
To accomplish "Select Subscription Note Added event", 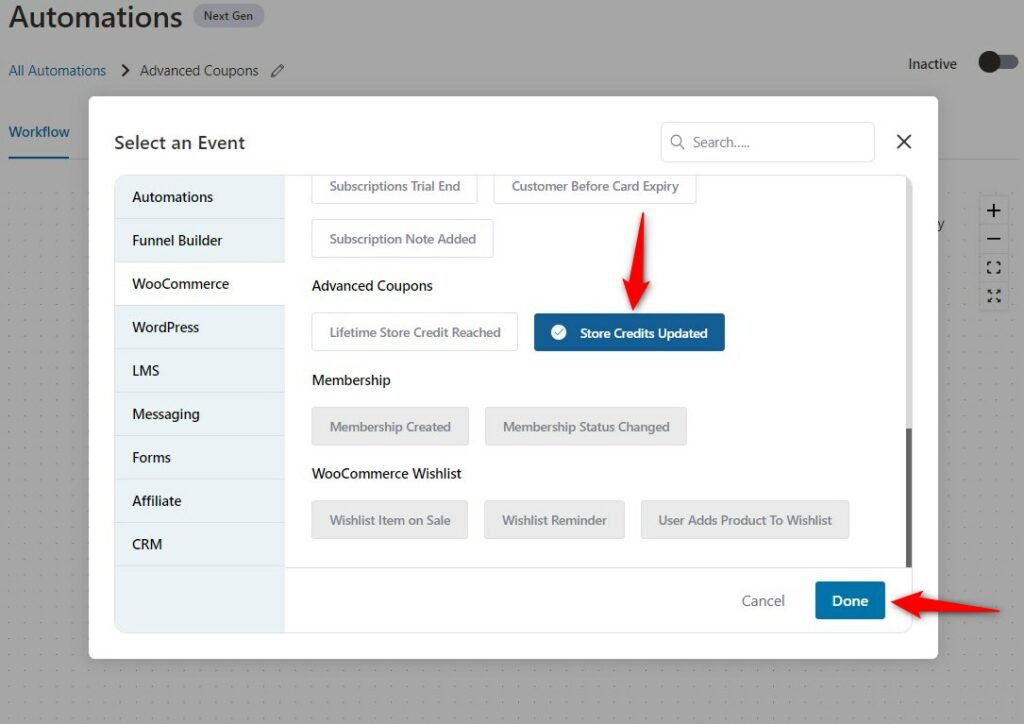I will click(x=402, y=239).
